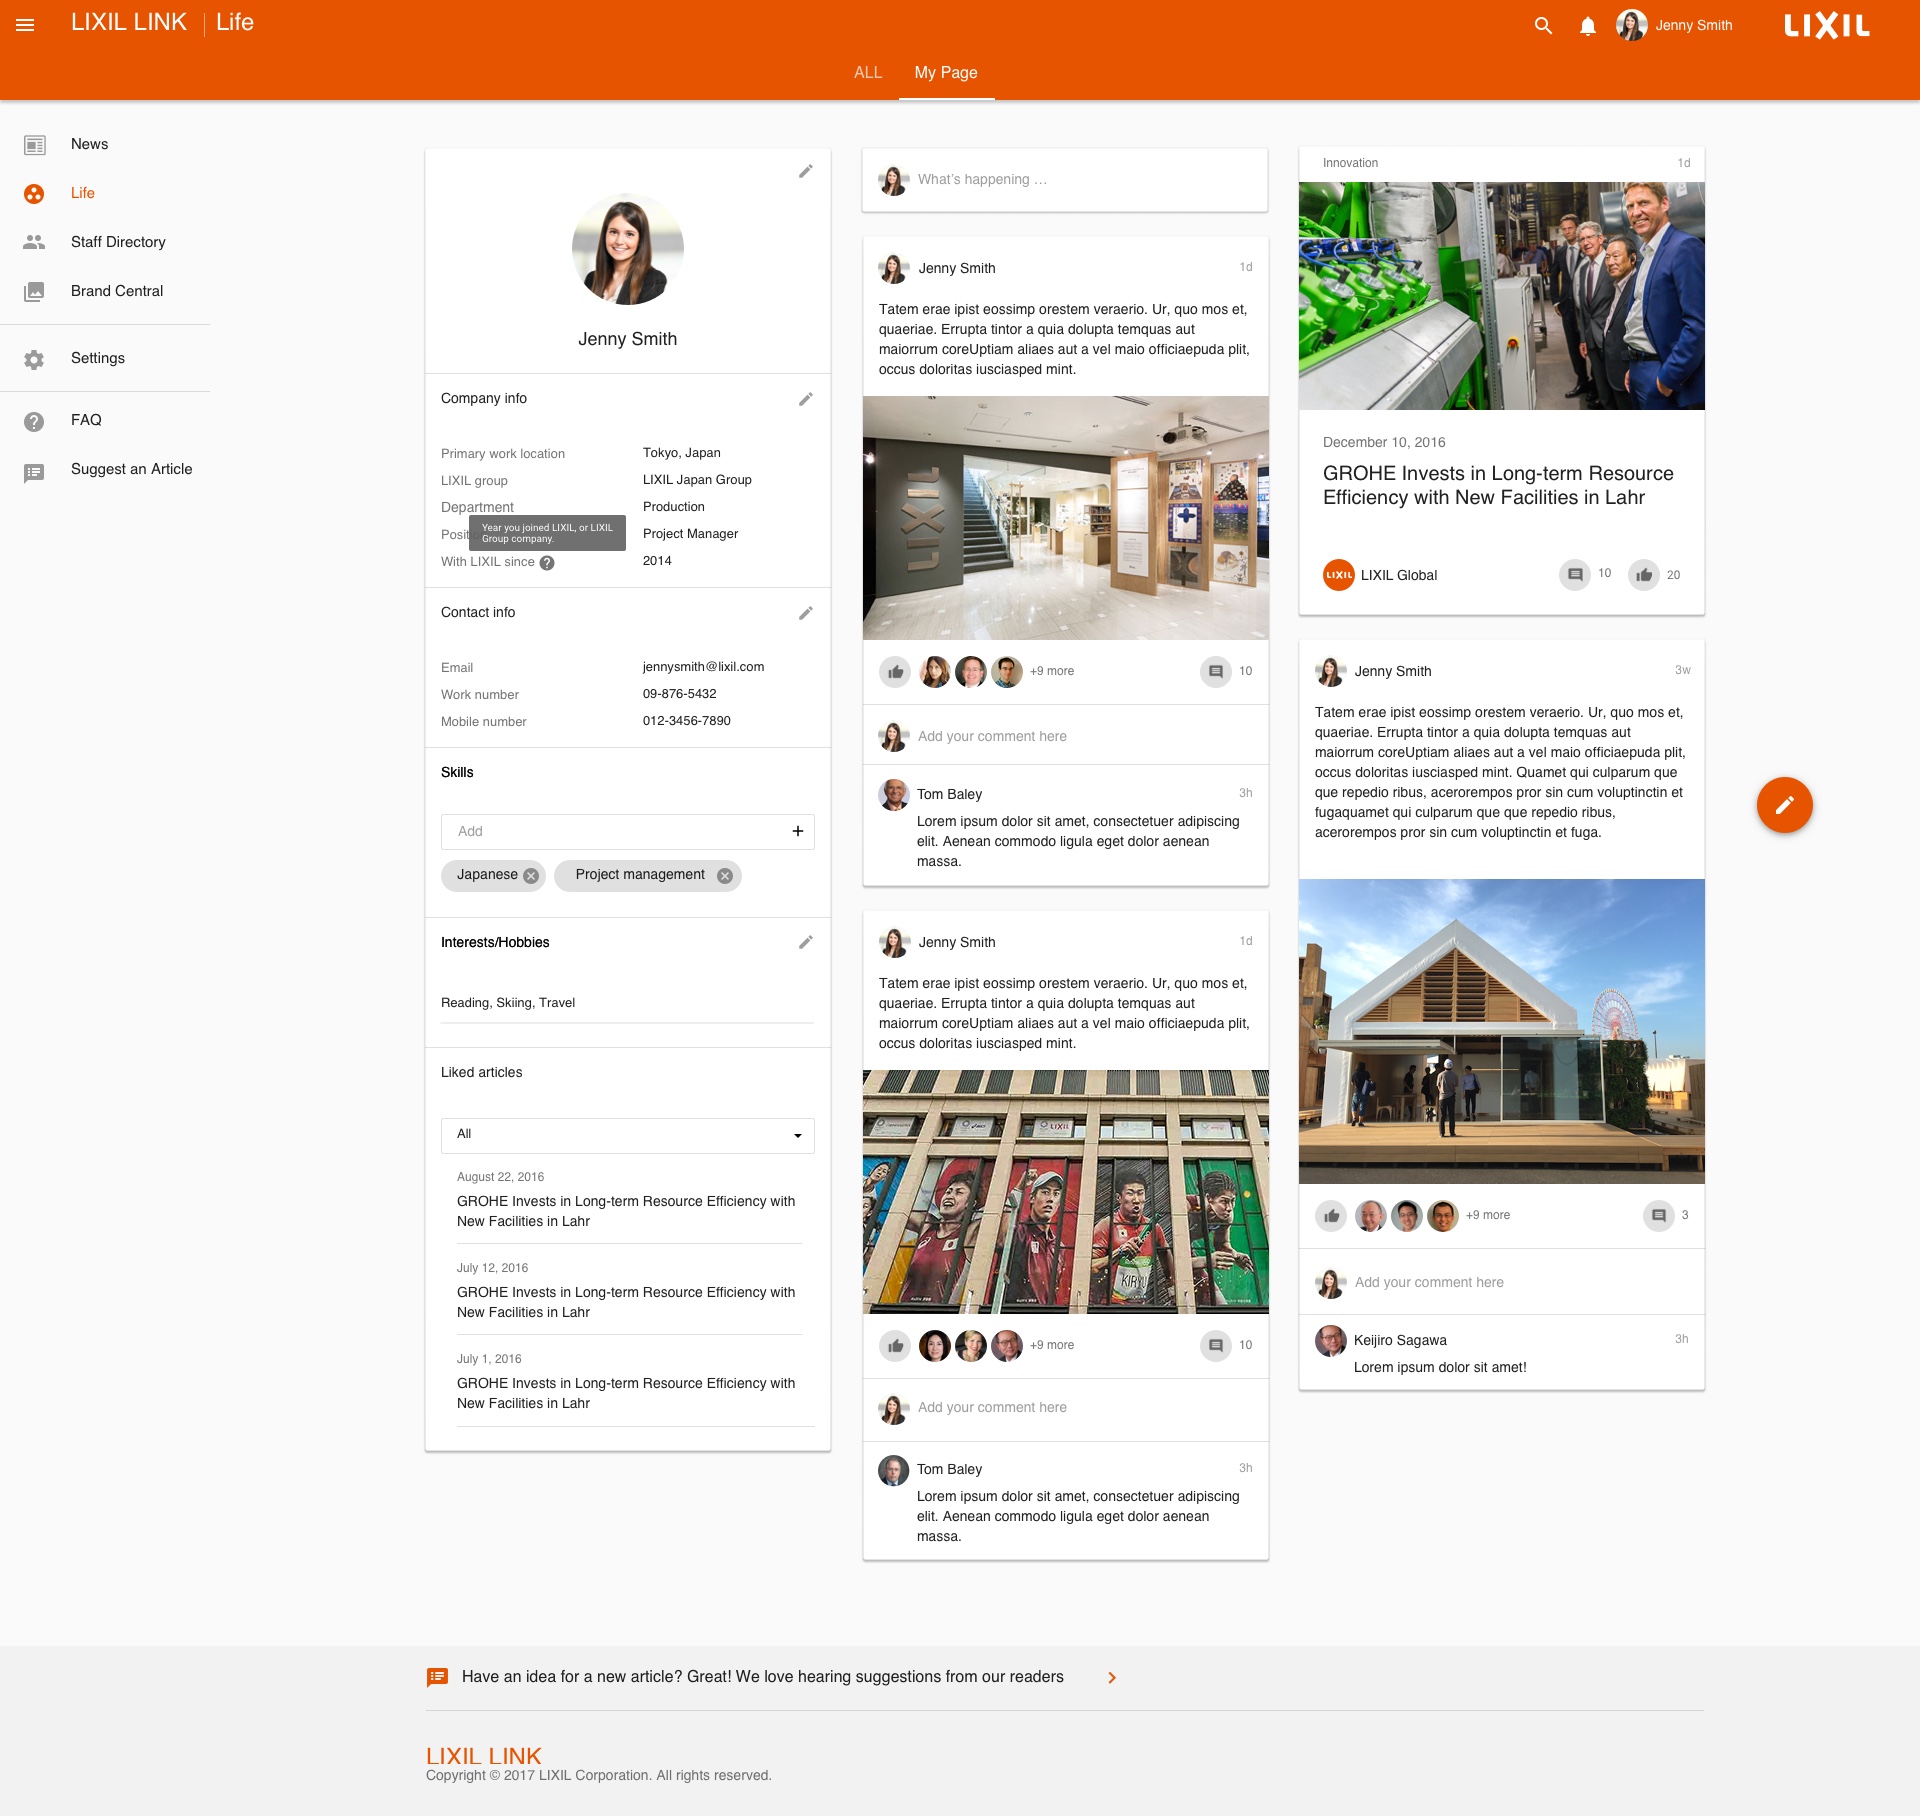
Task: Edit profile with top pencil icon
Action: click(805, 172)
